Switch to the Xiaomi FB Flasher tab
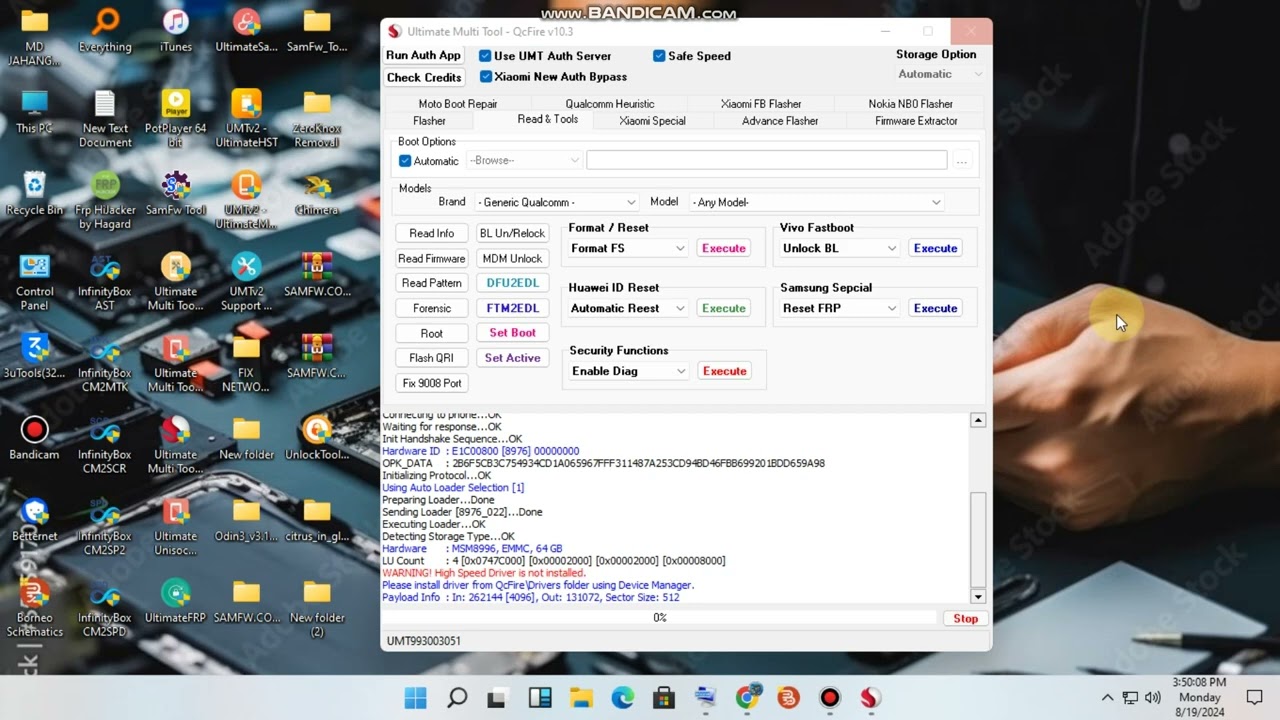 click(x=761, y=104)
